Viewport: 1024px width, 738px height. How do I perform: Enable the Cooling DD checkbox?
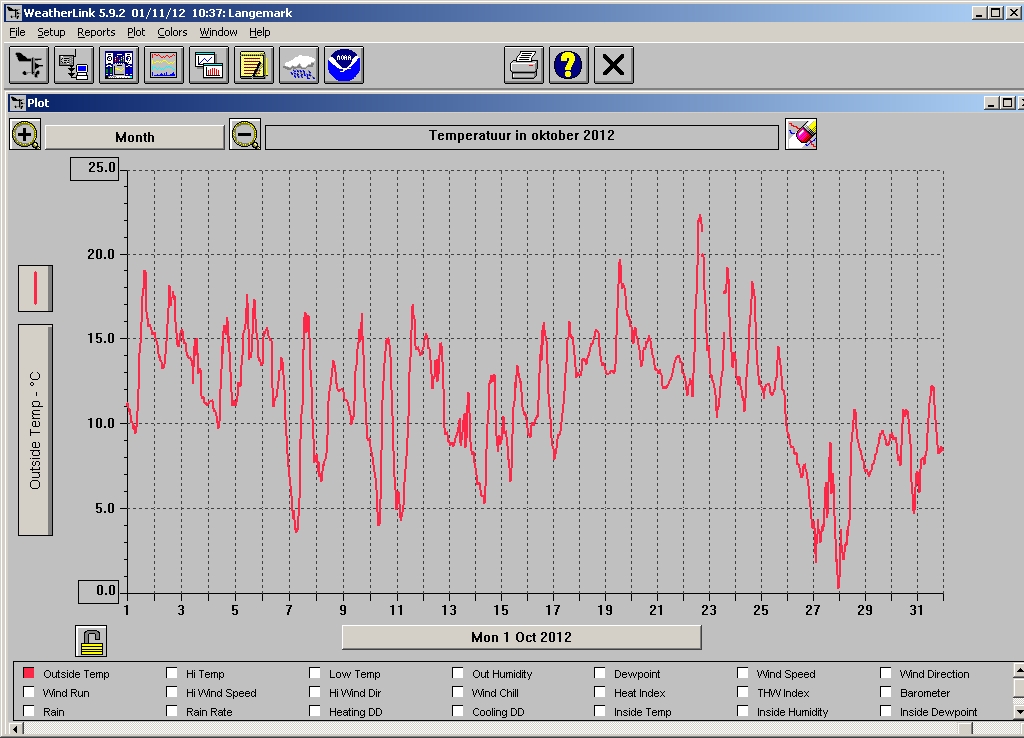(458, 711)
